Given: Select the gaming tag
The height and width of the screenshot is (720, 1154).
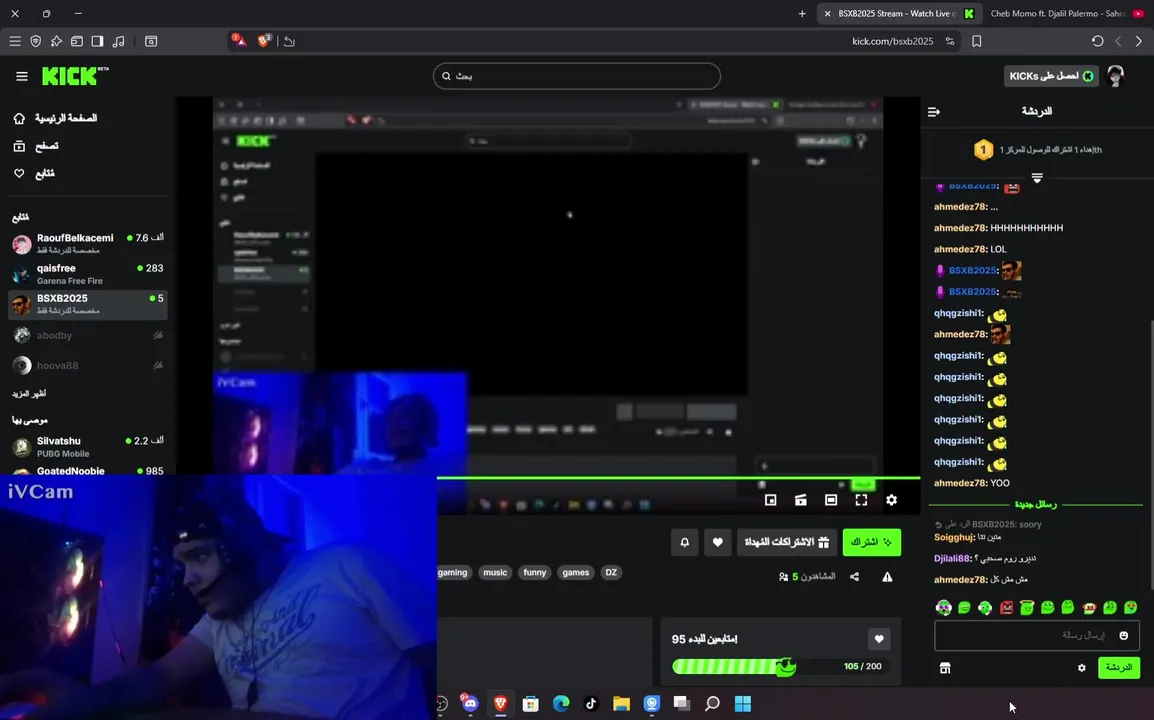Looking at the screenshot, I should [453, 573].
